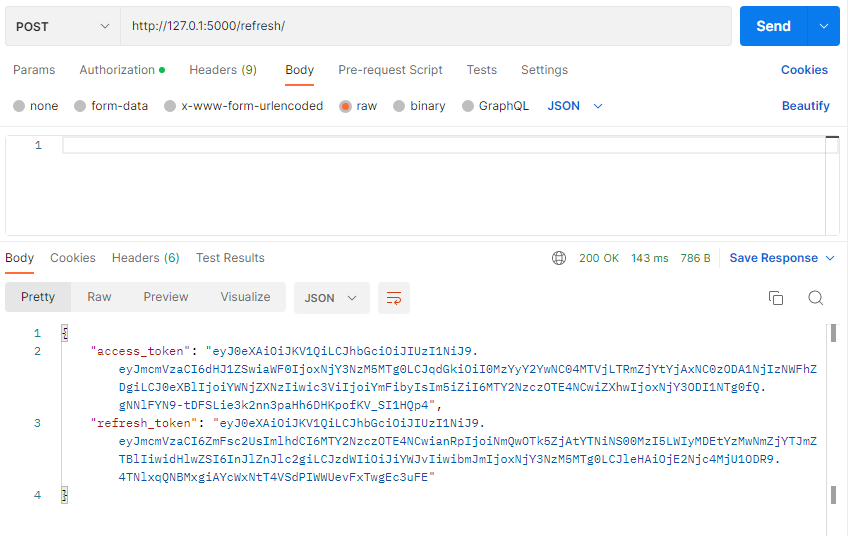Open the Cookies link near Send

804,70
